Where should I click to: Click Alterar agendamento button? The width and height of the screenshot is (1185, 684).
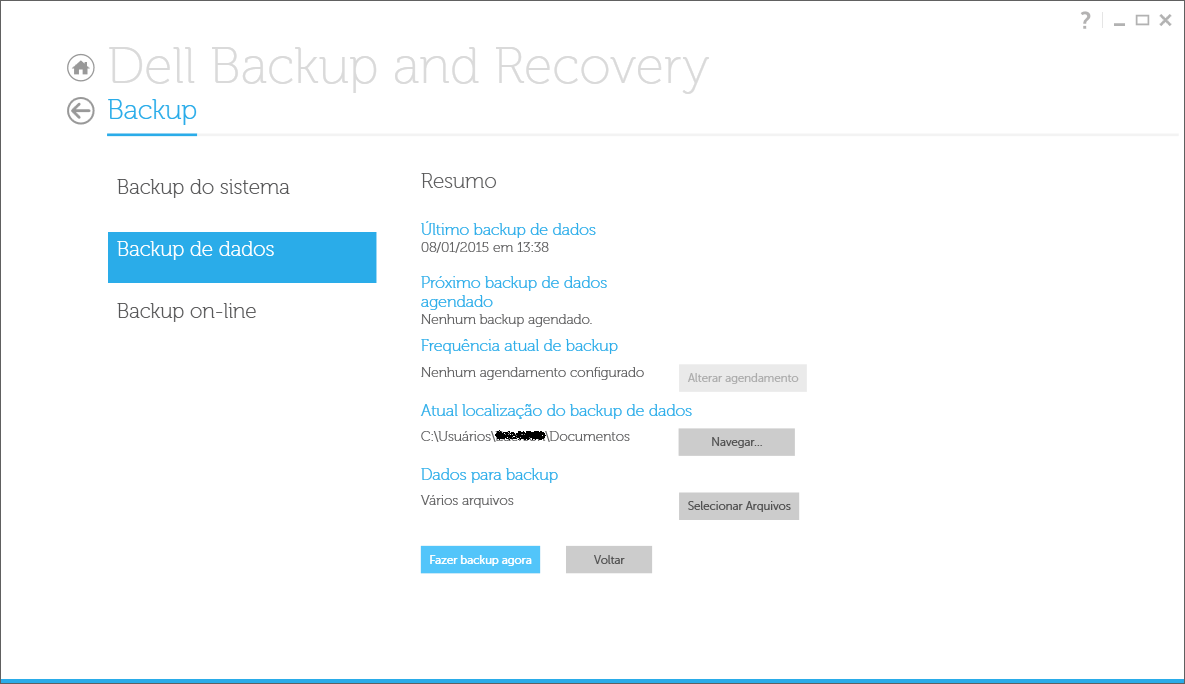pyautogui.click(x=743, y=378)
